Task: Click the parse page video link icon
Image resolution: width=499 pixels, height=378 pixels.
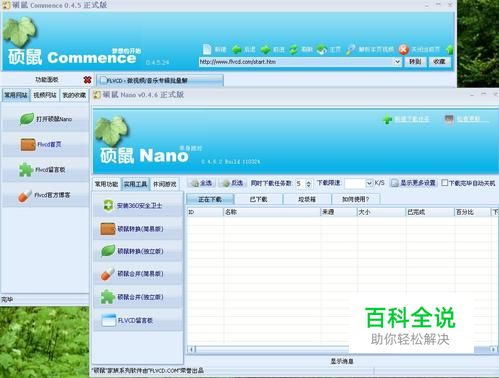Action: [351, 50]
